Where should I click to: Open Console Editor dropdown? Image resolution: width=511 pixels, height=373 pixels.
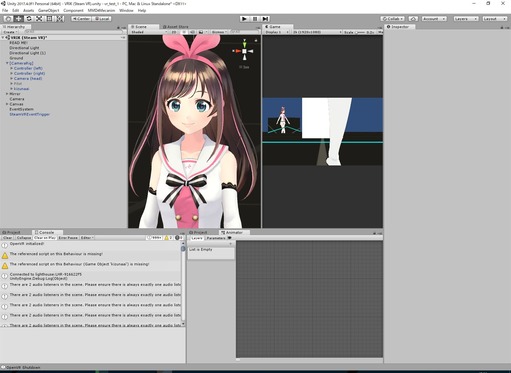(x=87, y=238)
